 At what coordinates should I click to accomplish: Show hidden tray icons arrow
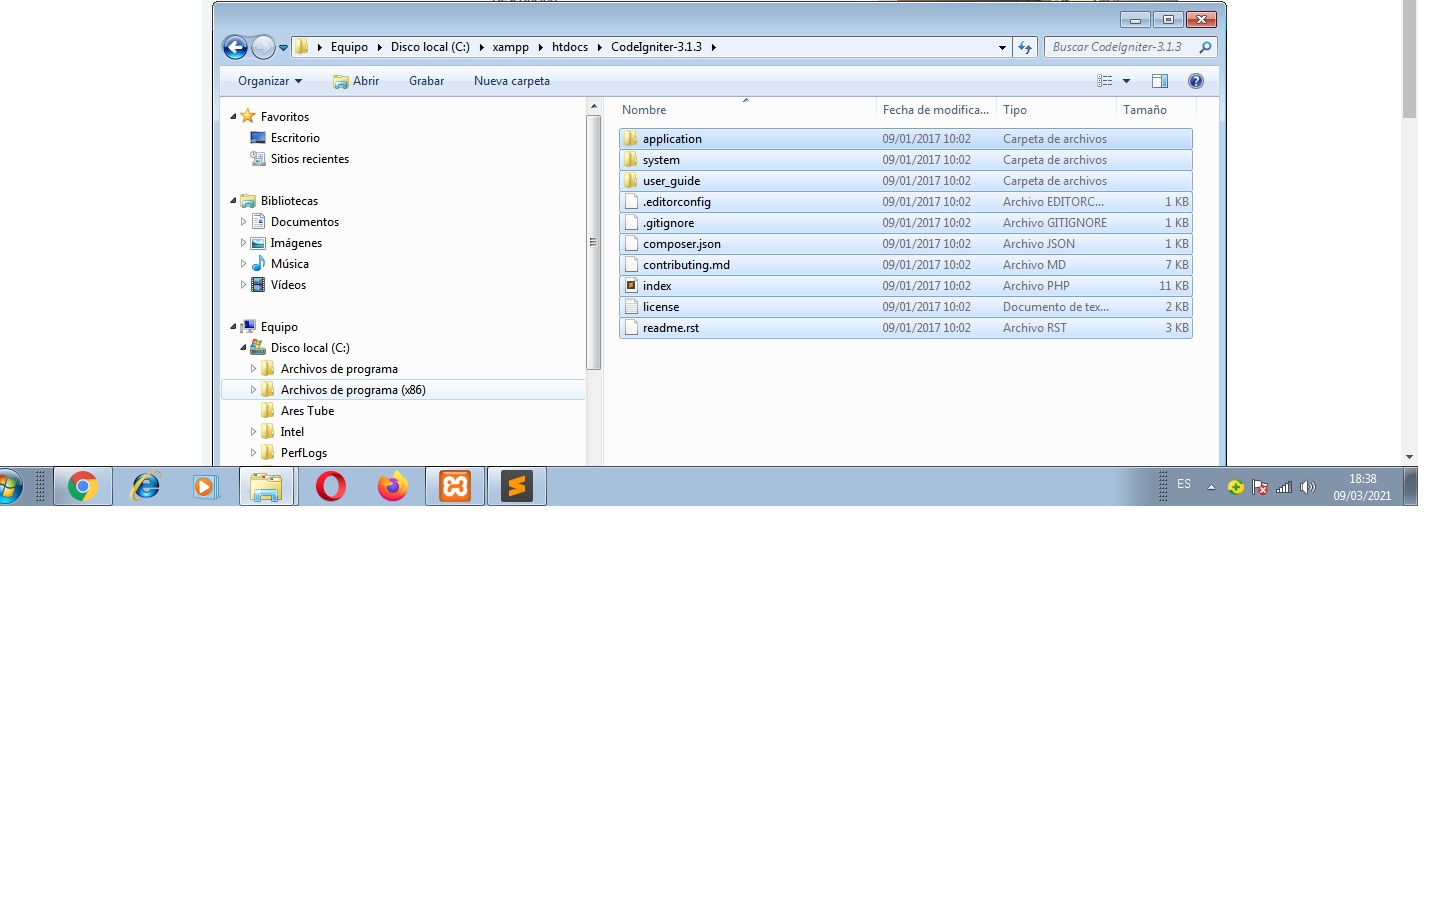pos(1211,487)
